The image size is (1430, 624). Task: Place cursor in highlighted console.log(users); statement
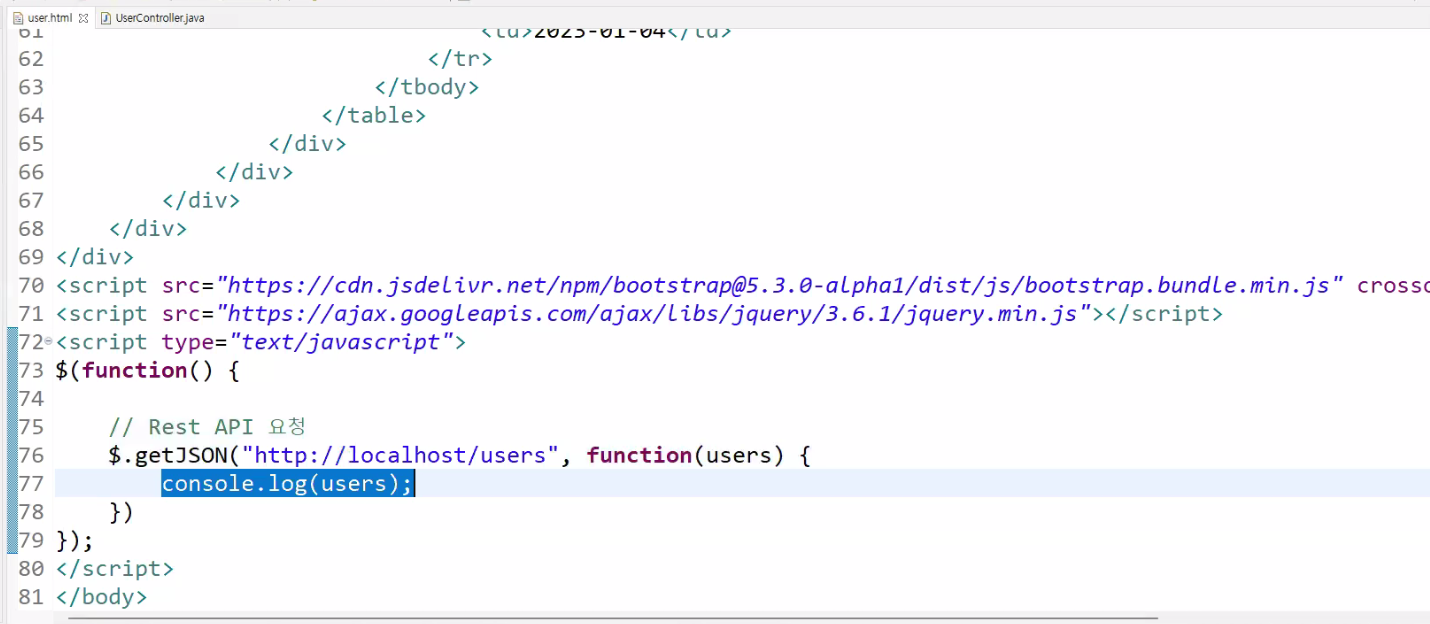pyautogui.click(x=287, y=484)
